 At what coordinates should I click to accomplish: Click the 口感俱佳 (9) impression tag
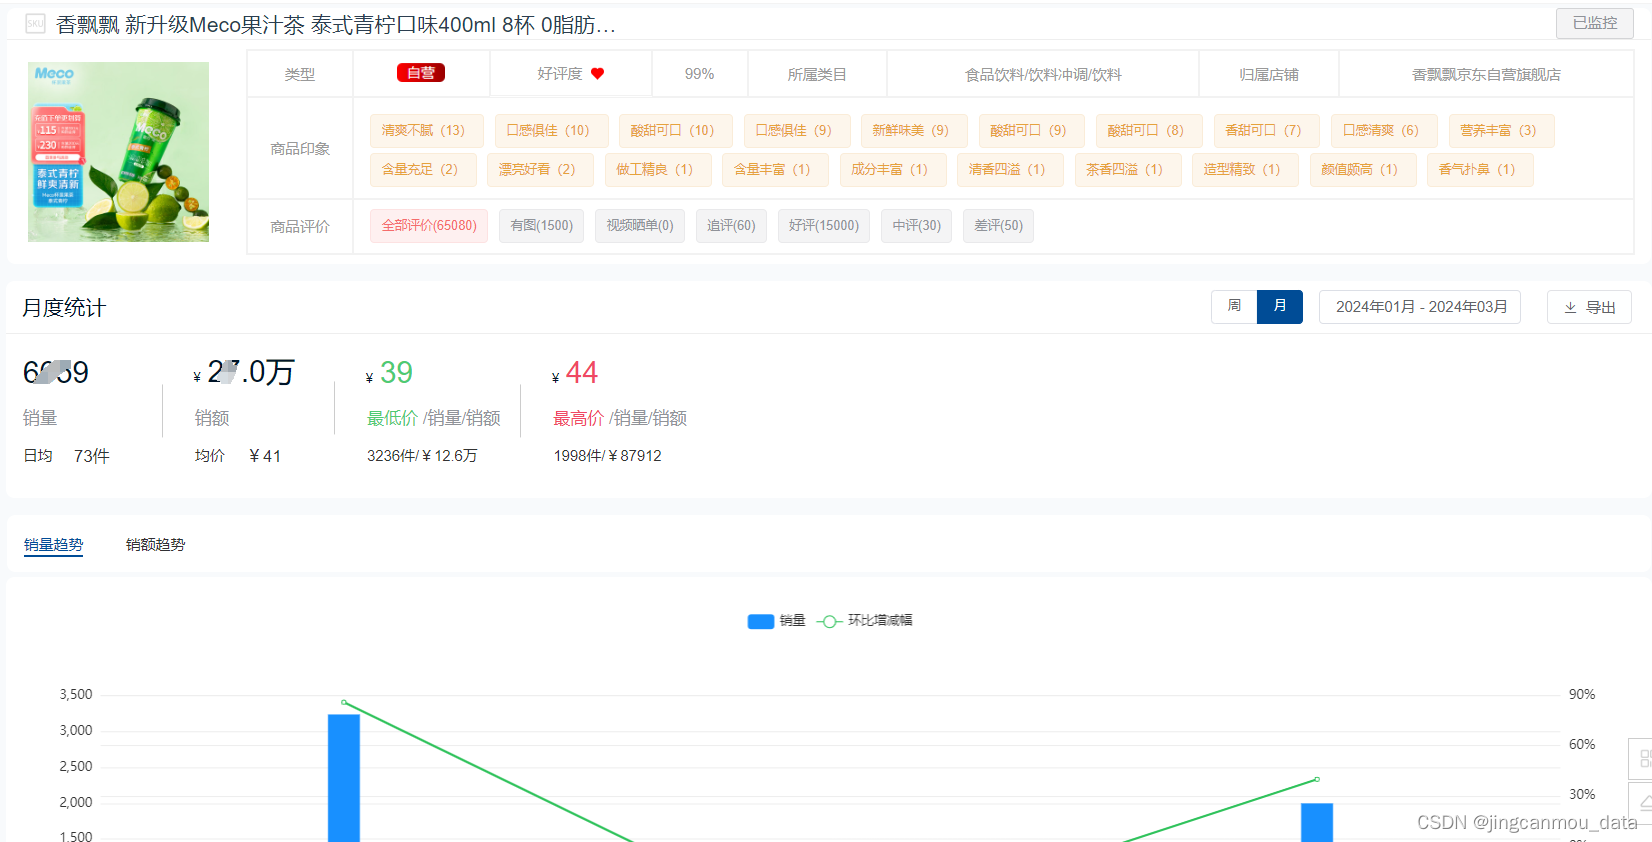click(x=797, y=131)
